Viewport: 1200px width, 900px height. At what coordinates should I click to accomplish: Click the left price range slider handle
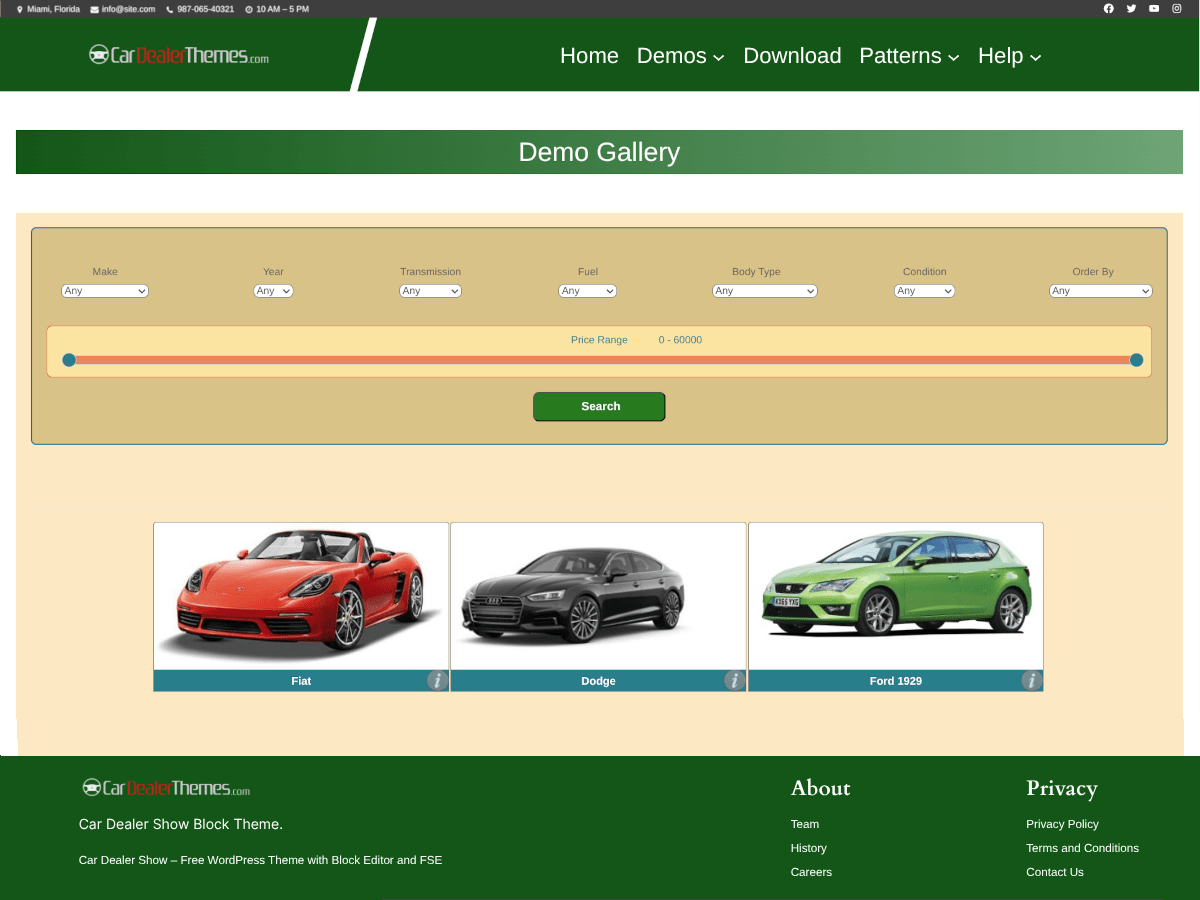[x=69, y=360]
